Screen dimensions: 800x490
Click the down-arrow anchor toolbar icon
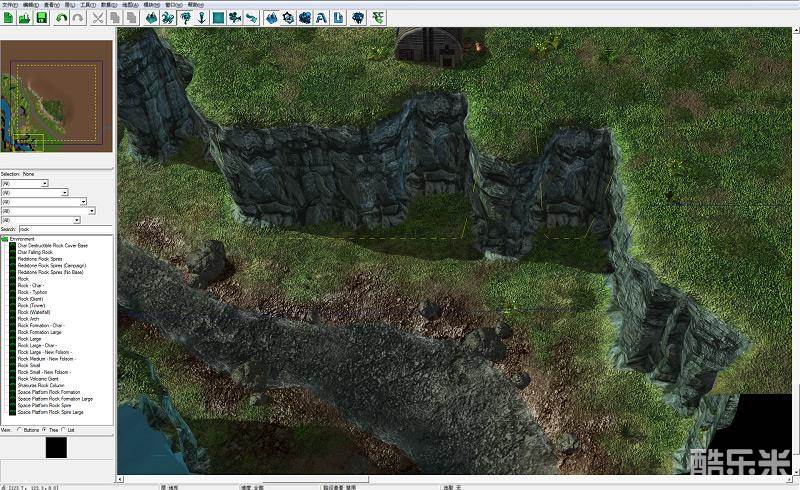[200, 18]
